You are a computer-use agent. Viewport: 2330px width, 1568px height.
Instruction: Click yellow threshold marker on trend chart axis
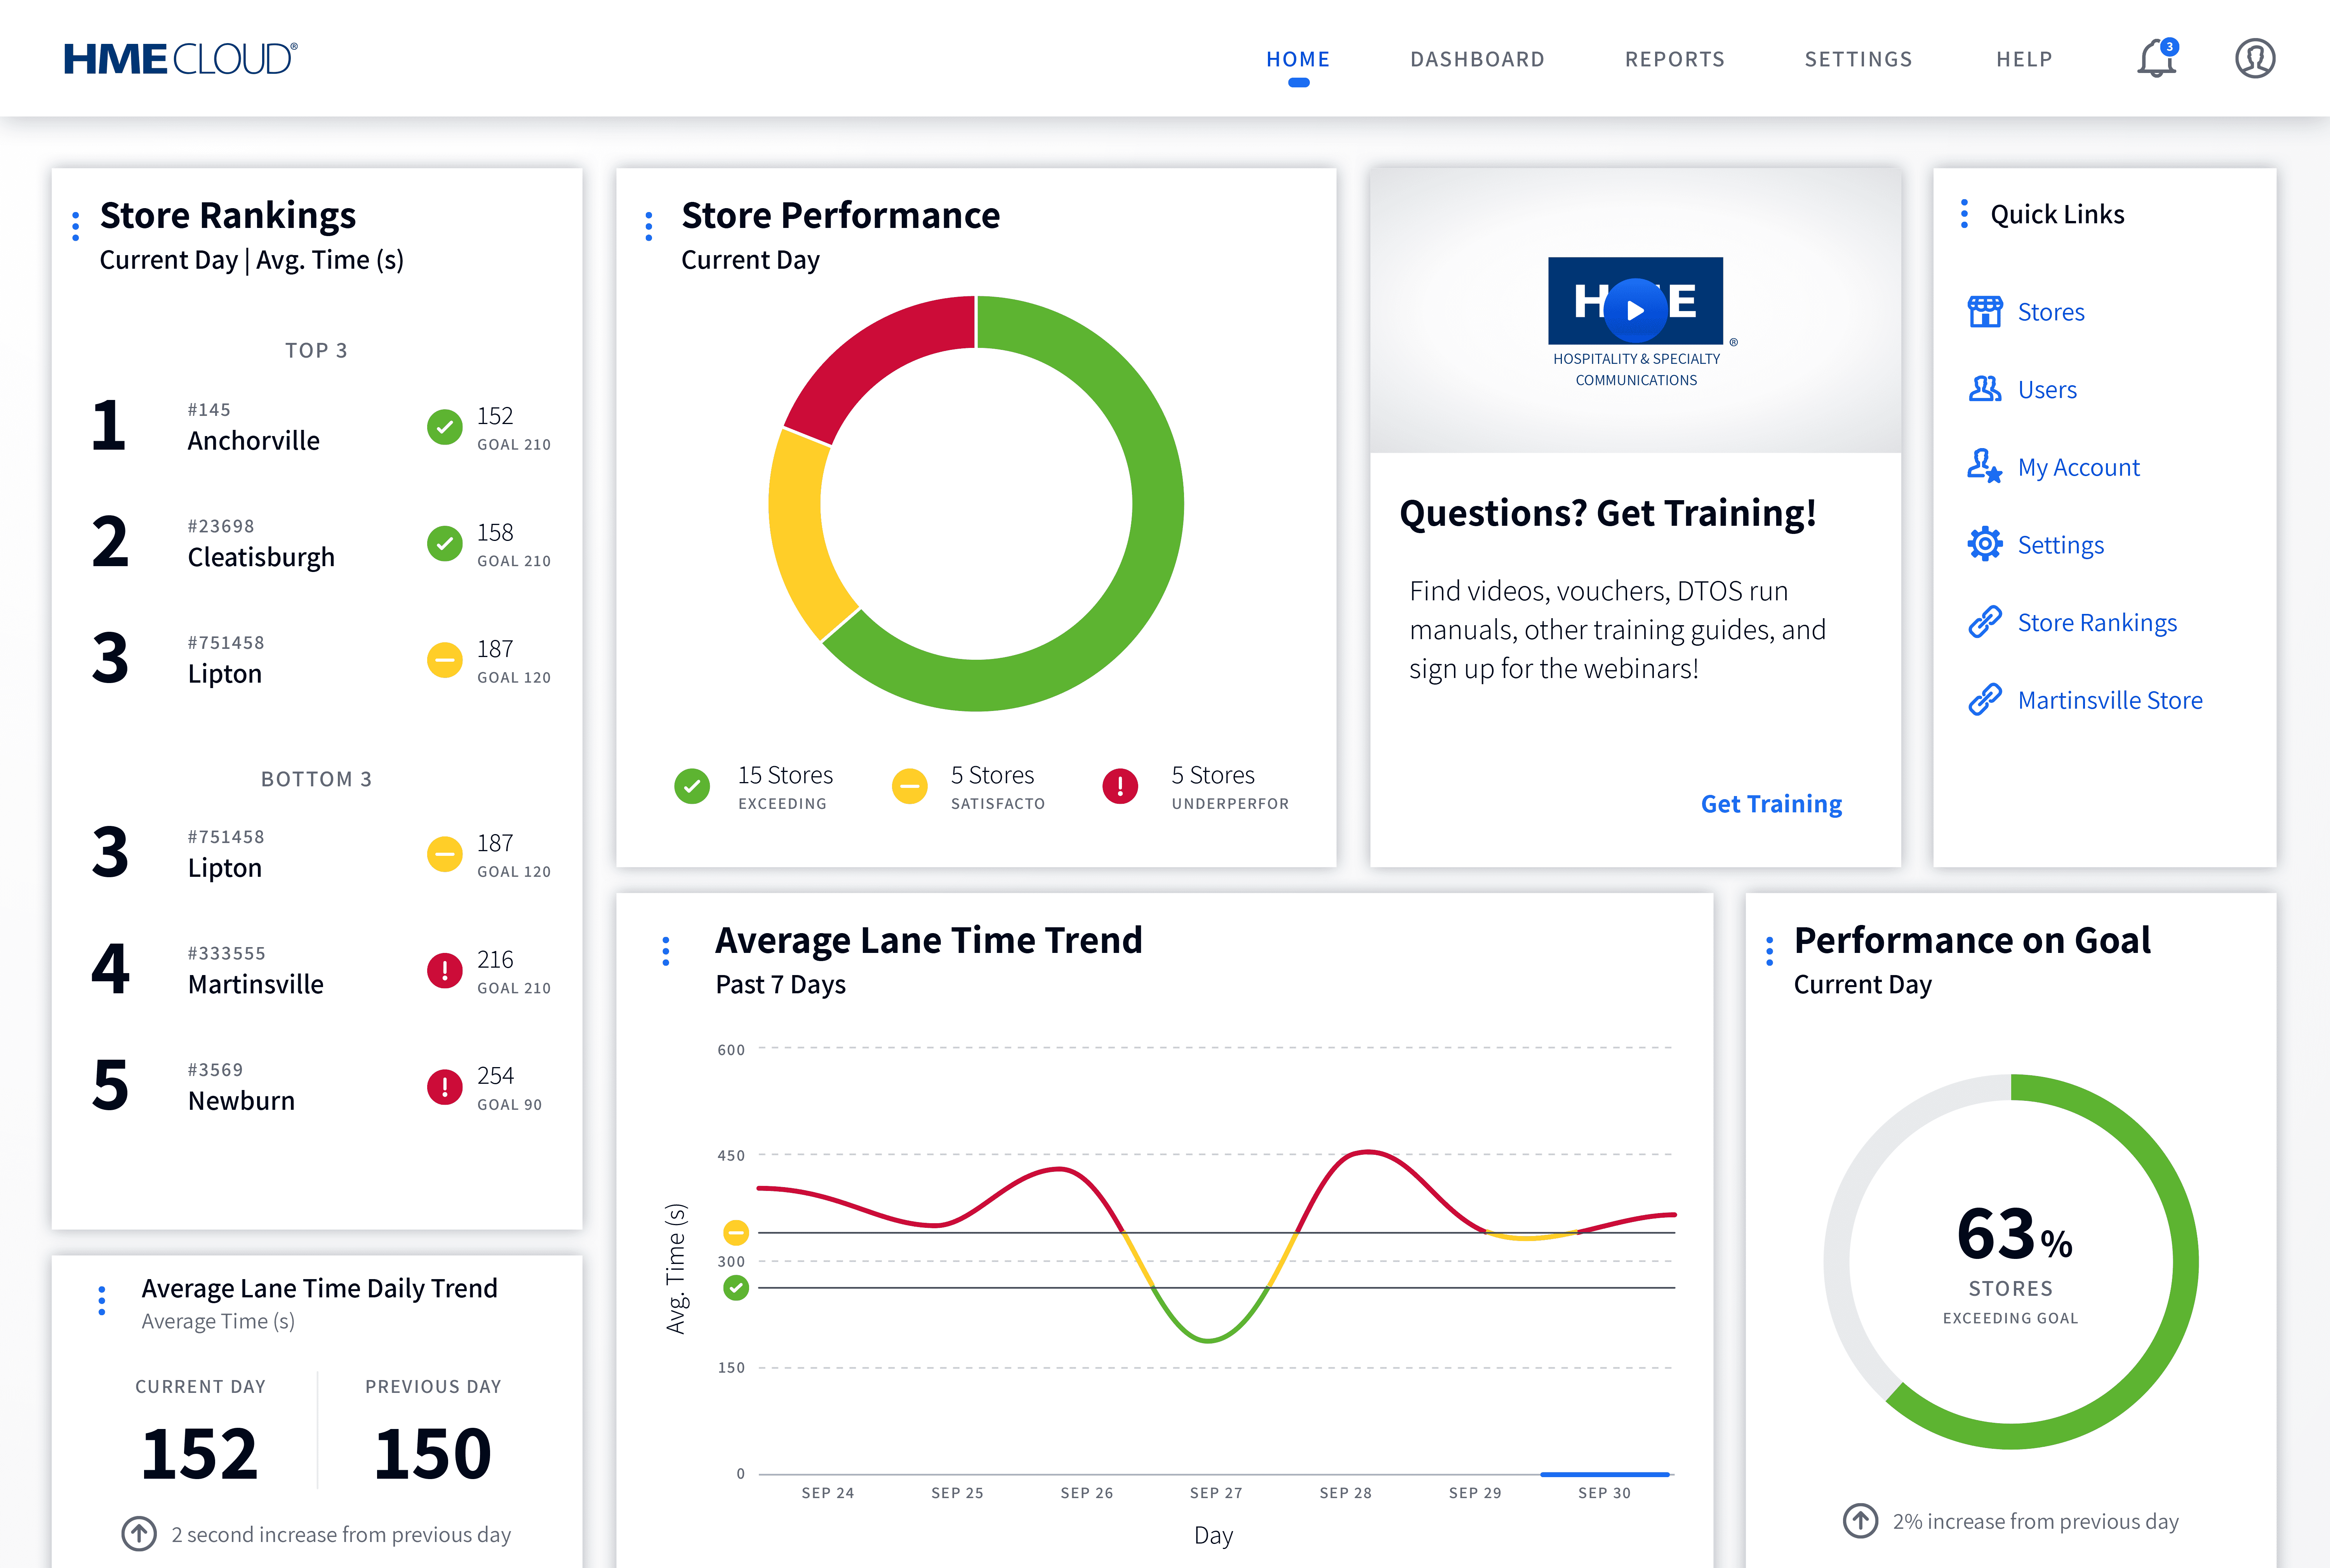tap(736, 1232)
